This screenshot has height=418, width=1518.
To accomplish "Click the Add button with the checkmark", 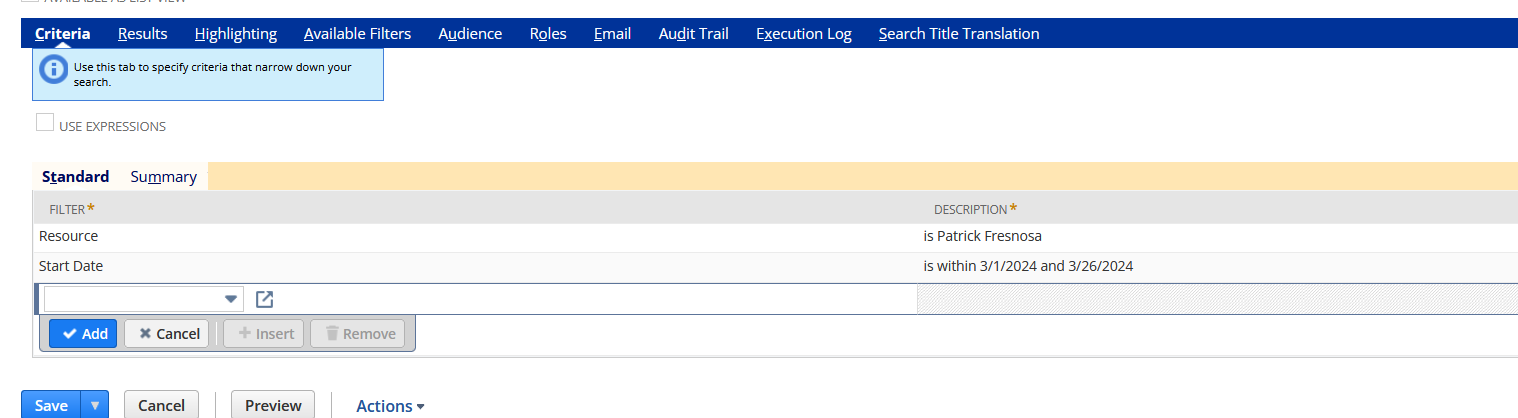I will [x=84, y=334].
